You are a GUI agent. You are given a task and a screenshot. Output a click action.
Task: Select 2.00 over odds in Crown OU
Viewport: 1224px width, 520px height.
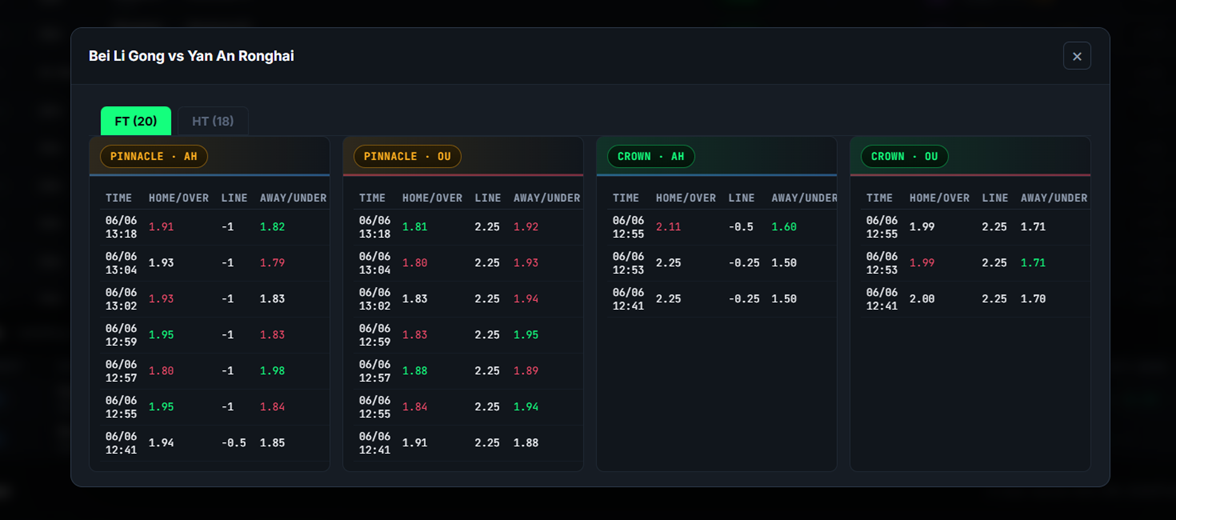[x=922, y=299]
